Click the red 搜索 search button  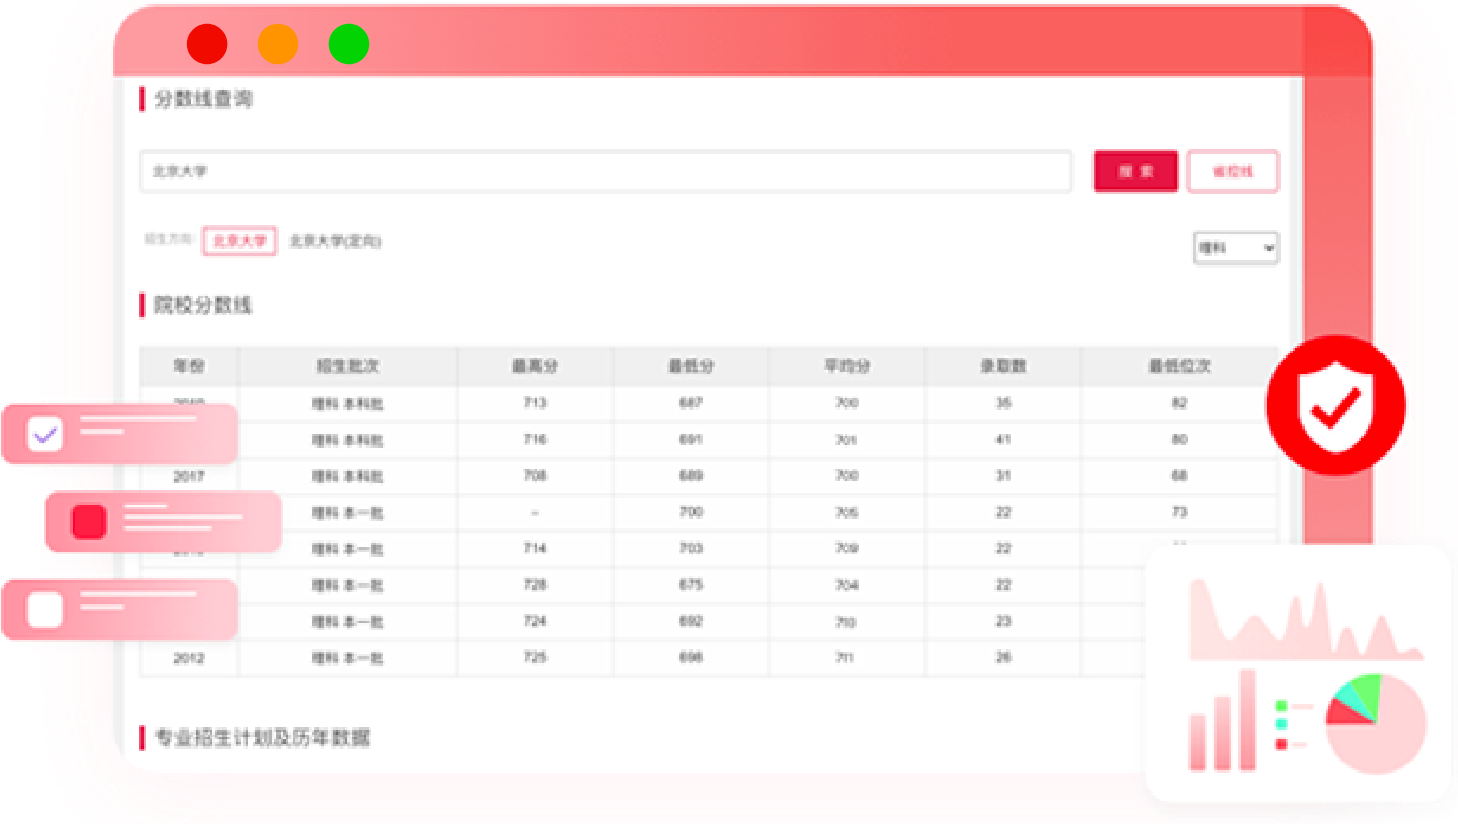pyautogui.click(x=1135, y=171)
